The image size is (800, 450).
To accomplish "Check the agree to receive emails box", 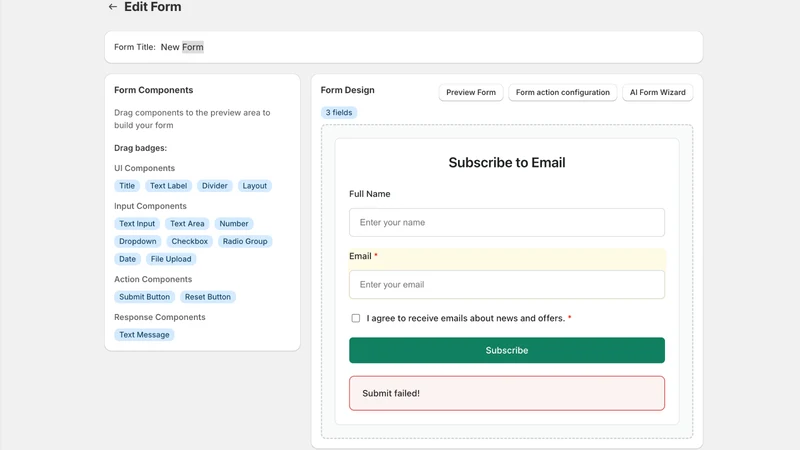I will 356,318.
